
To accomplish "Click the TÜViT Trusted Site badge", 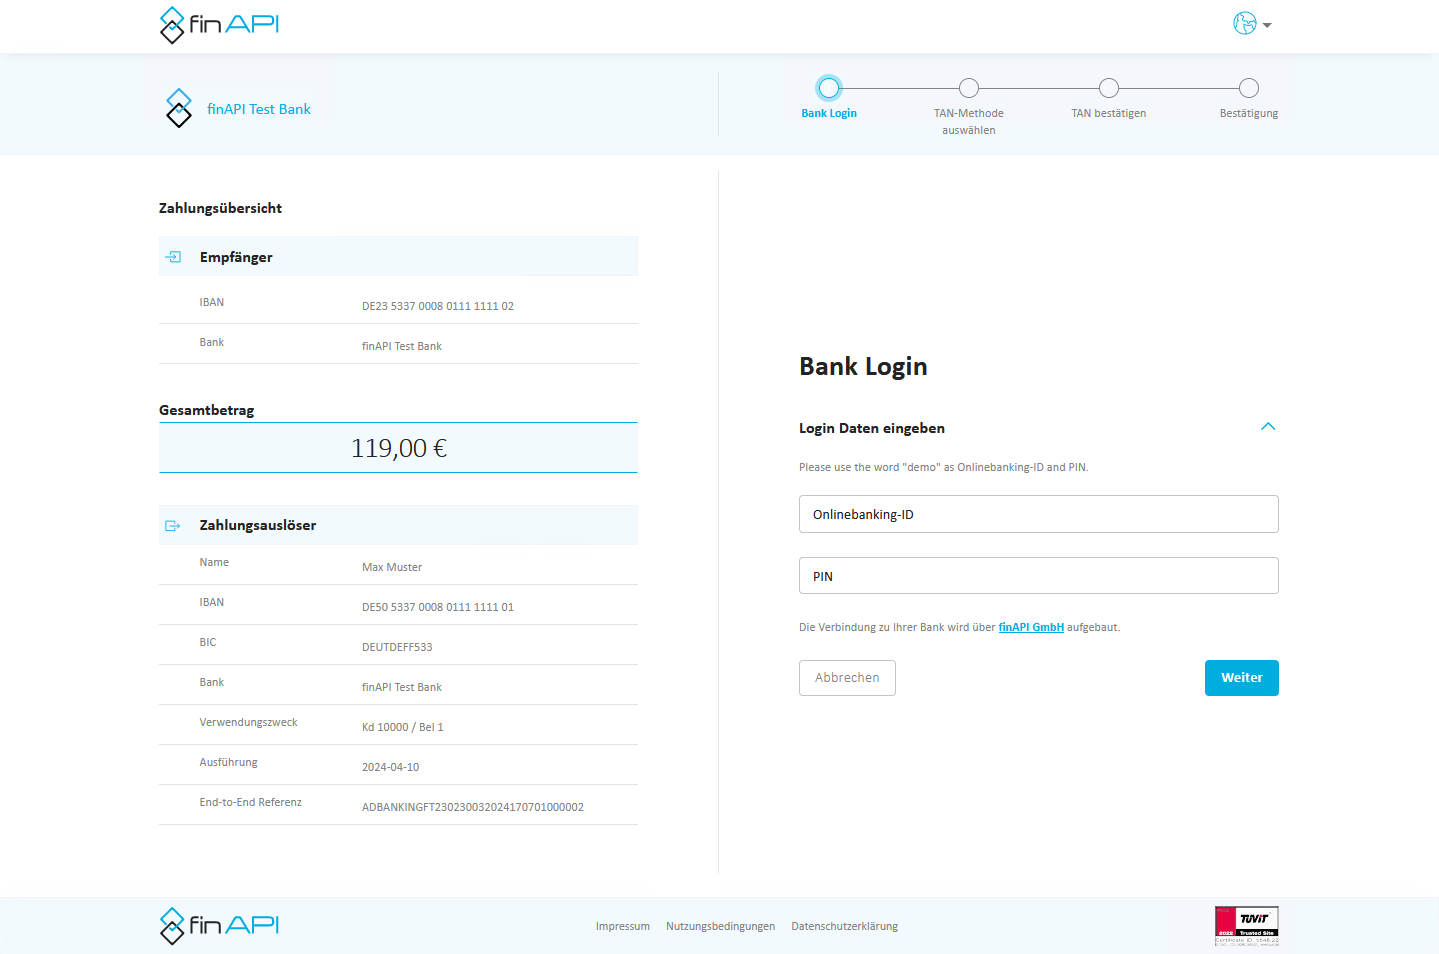I will [x=1247, y=926].
